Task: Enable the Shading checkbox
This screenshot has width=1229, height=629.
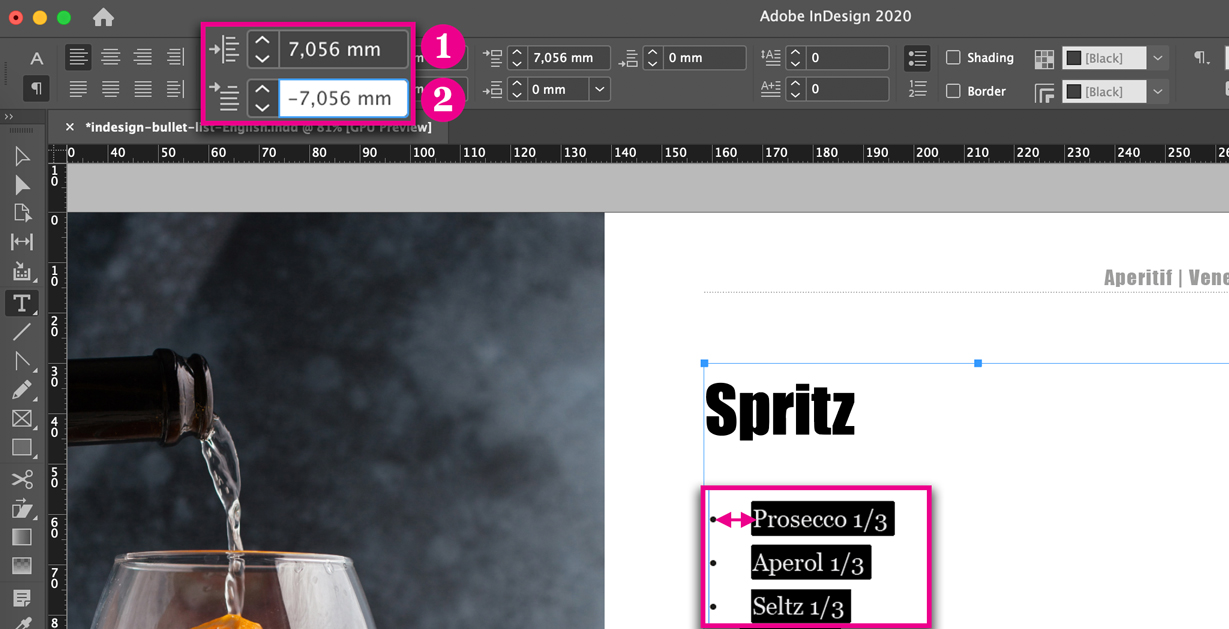Action: point(952,57)
